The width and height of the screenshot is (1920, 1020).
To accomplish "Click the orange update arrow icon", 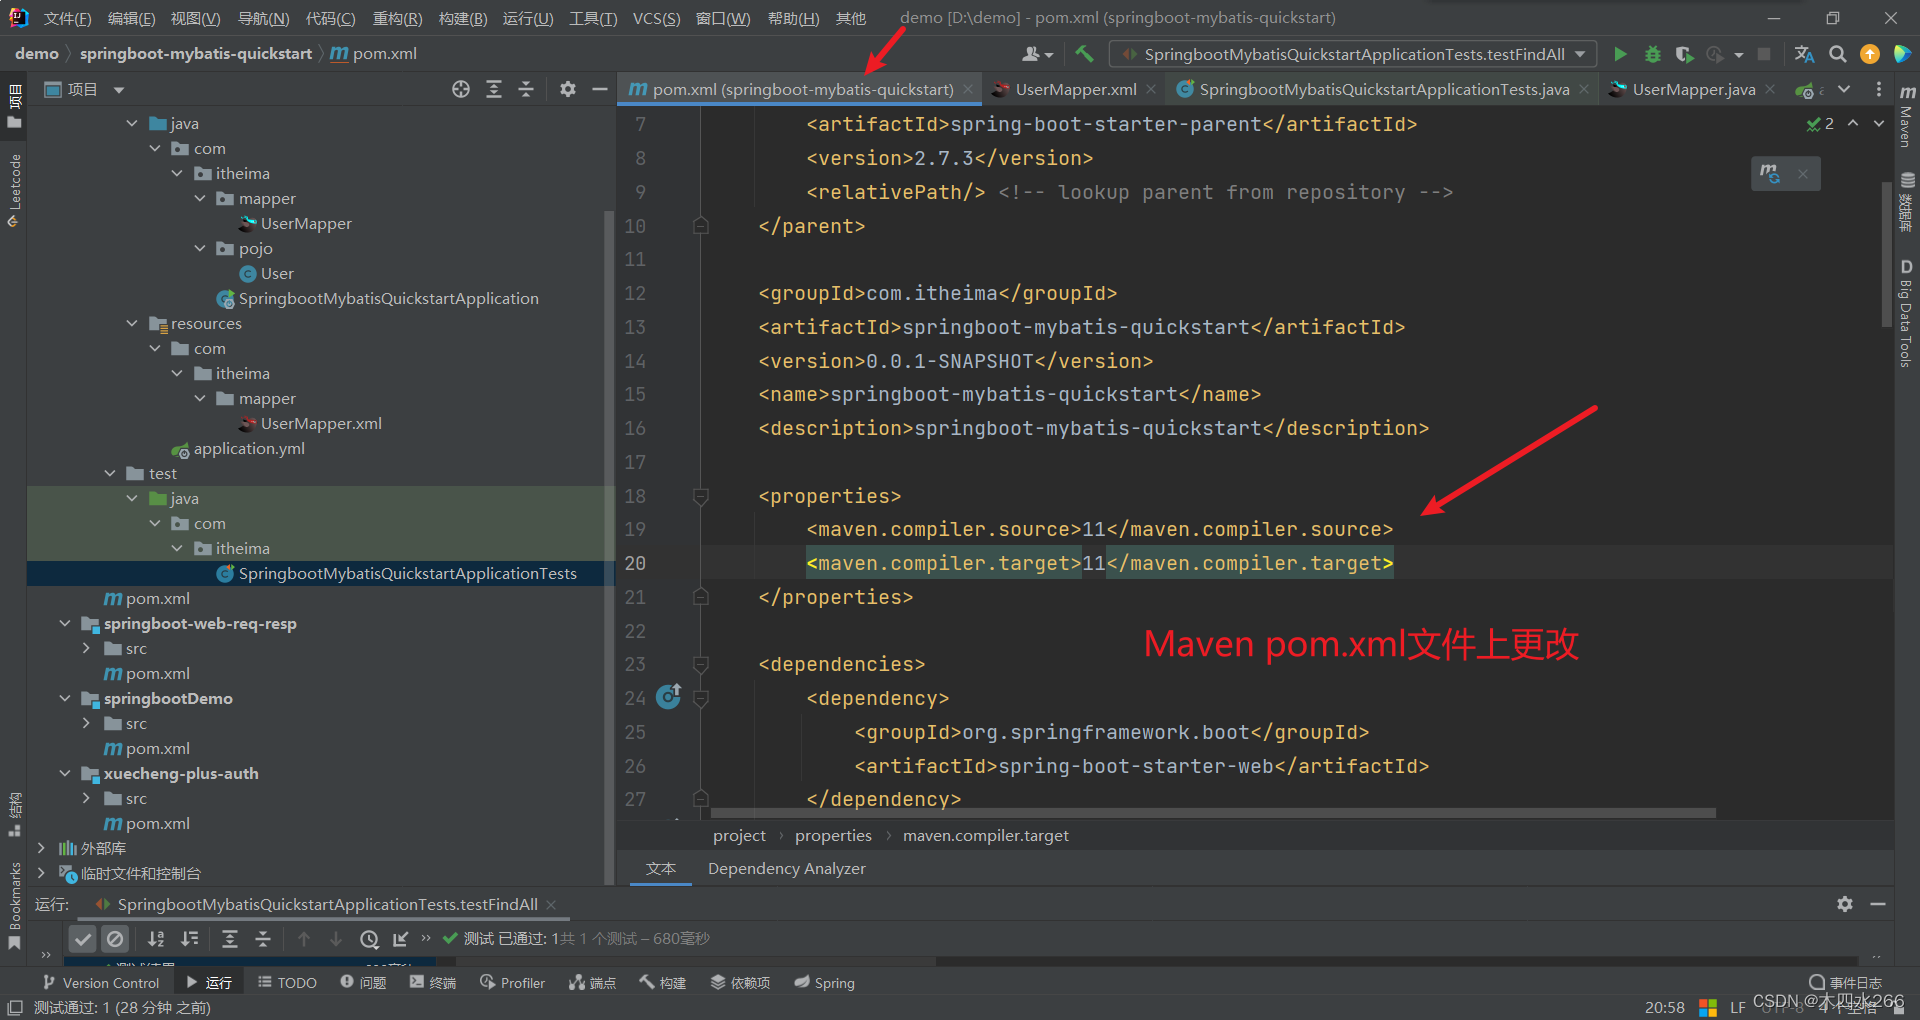I will click(x=1869, y=54).
